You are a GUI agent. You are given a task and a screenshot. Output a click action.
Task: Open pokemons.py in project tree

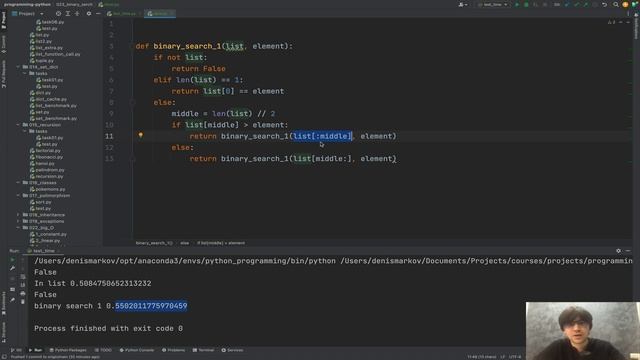[47, 189]
